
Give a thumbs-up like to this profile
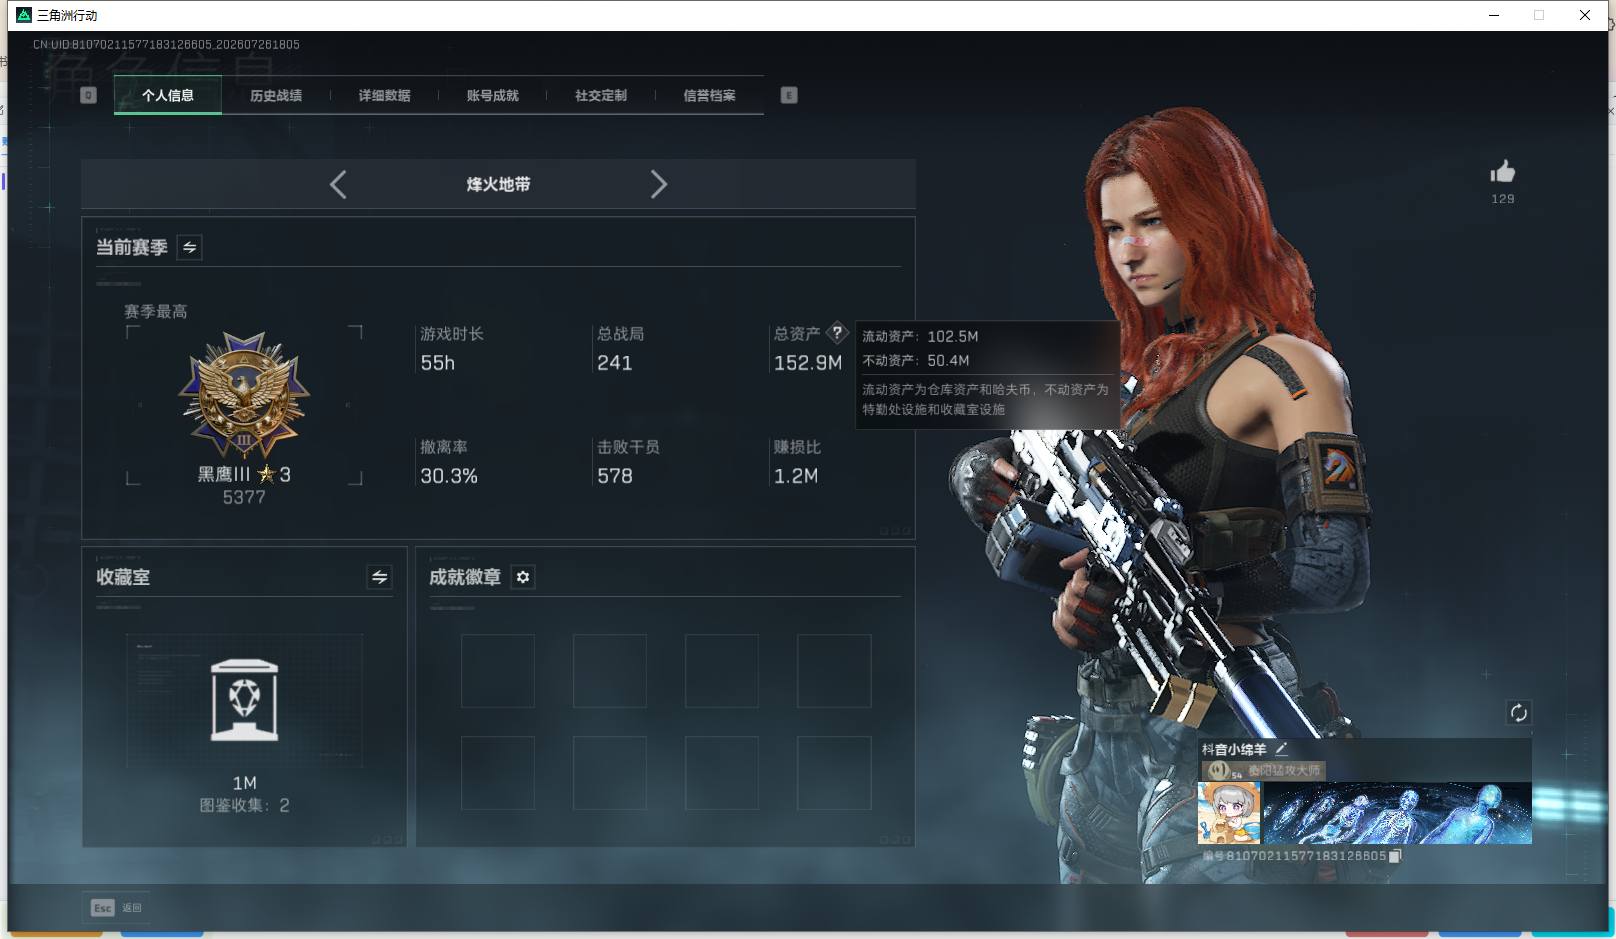[1502, 172]
